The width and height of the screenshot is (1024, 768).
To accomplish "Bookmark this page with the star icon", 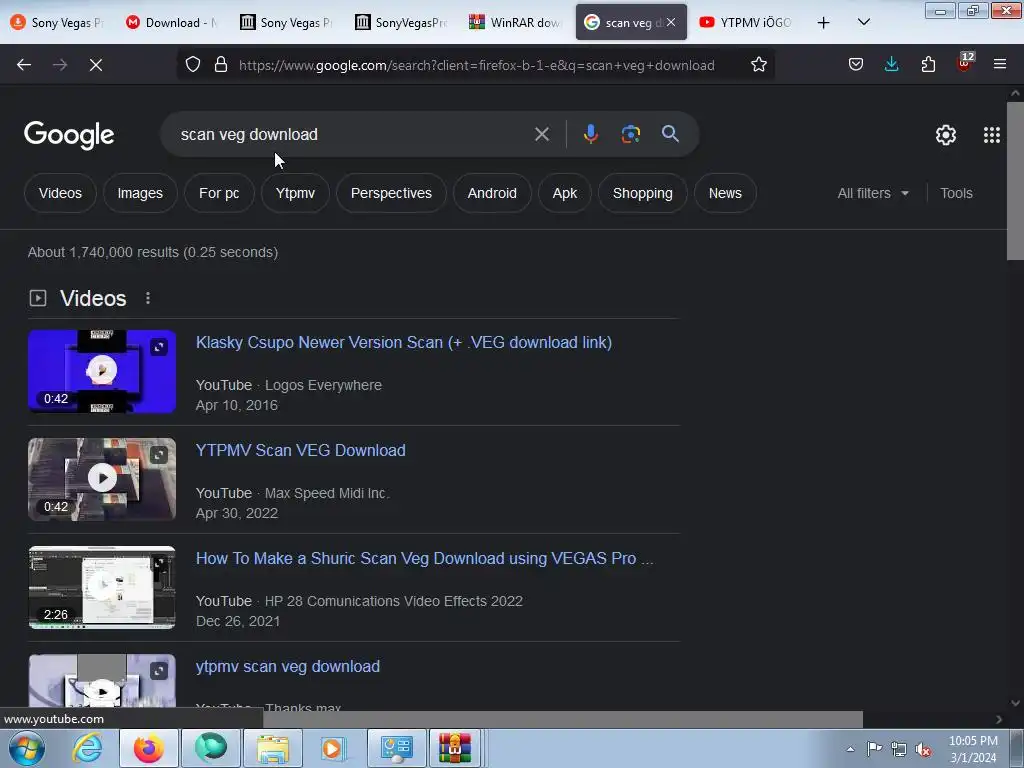I will click(x=758, y=65).
